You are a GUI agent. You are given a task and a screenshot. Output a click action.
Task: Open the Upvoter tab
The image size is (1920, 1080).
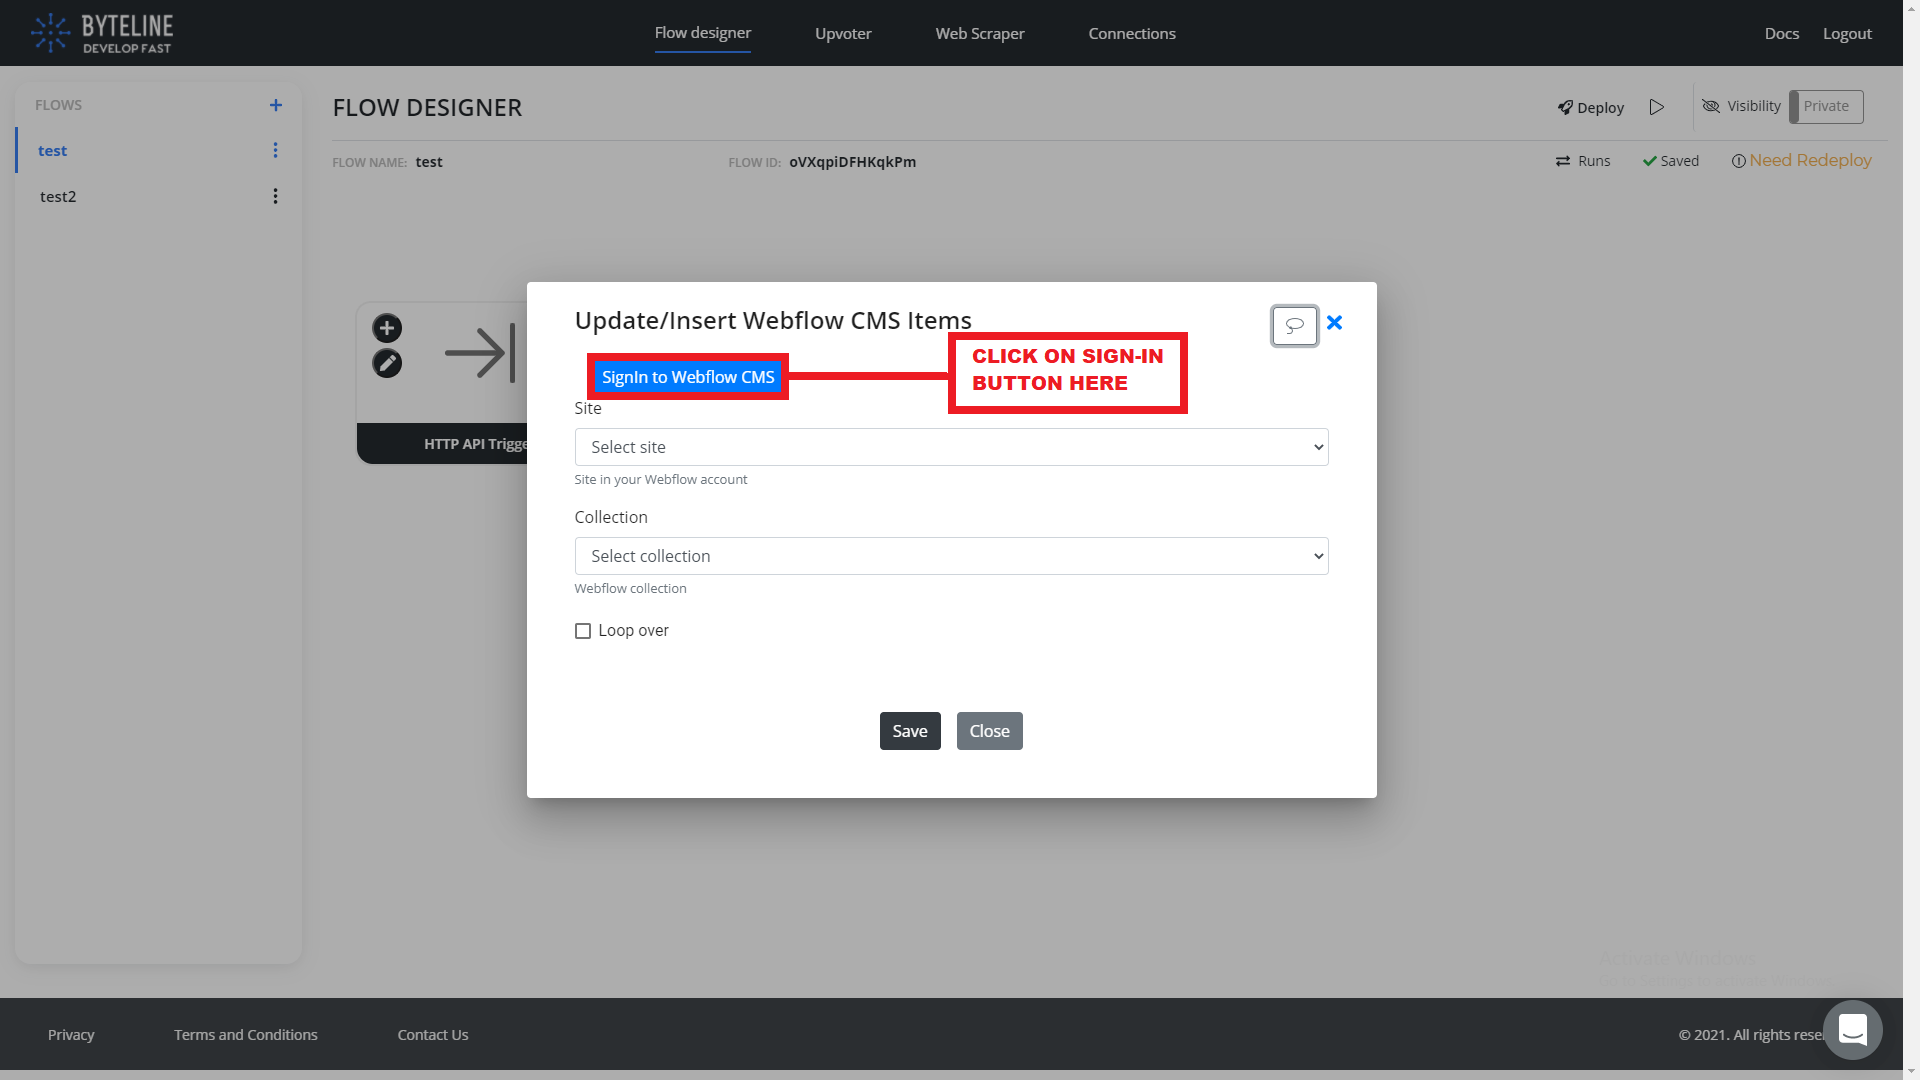pos(843,33)
